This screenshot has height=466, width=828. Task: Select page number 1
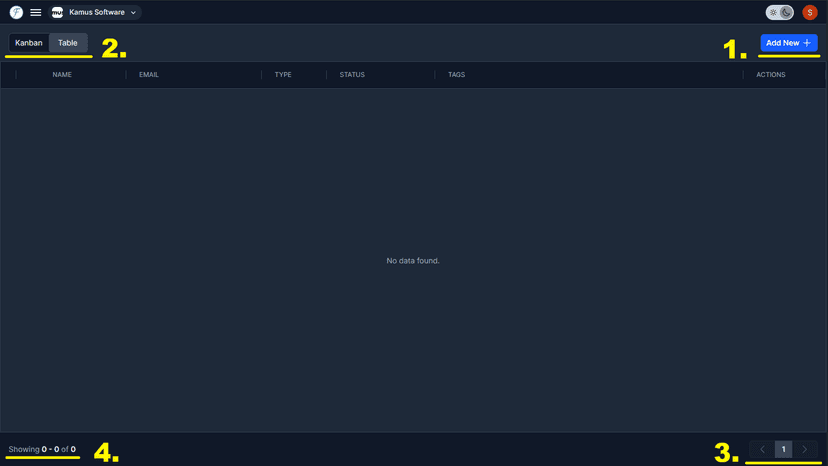pos(784,449)
